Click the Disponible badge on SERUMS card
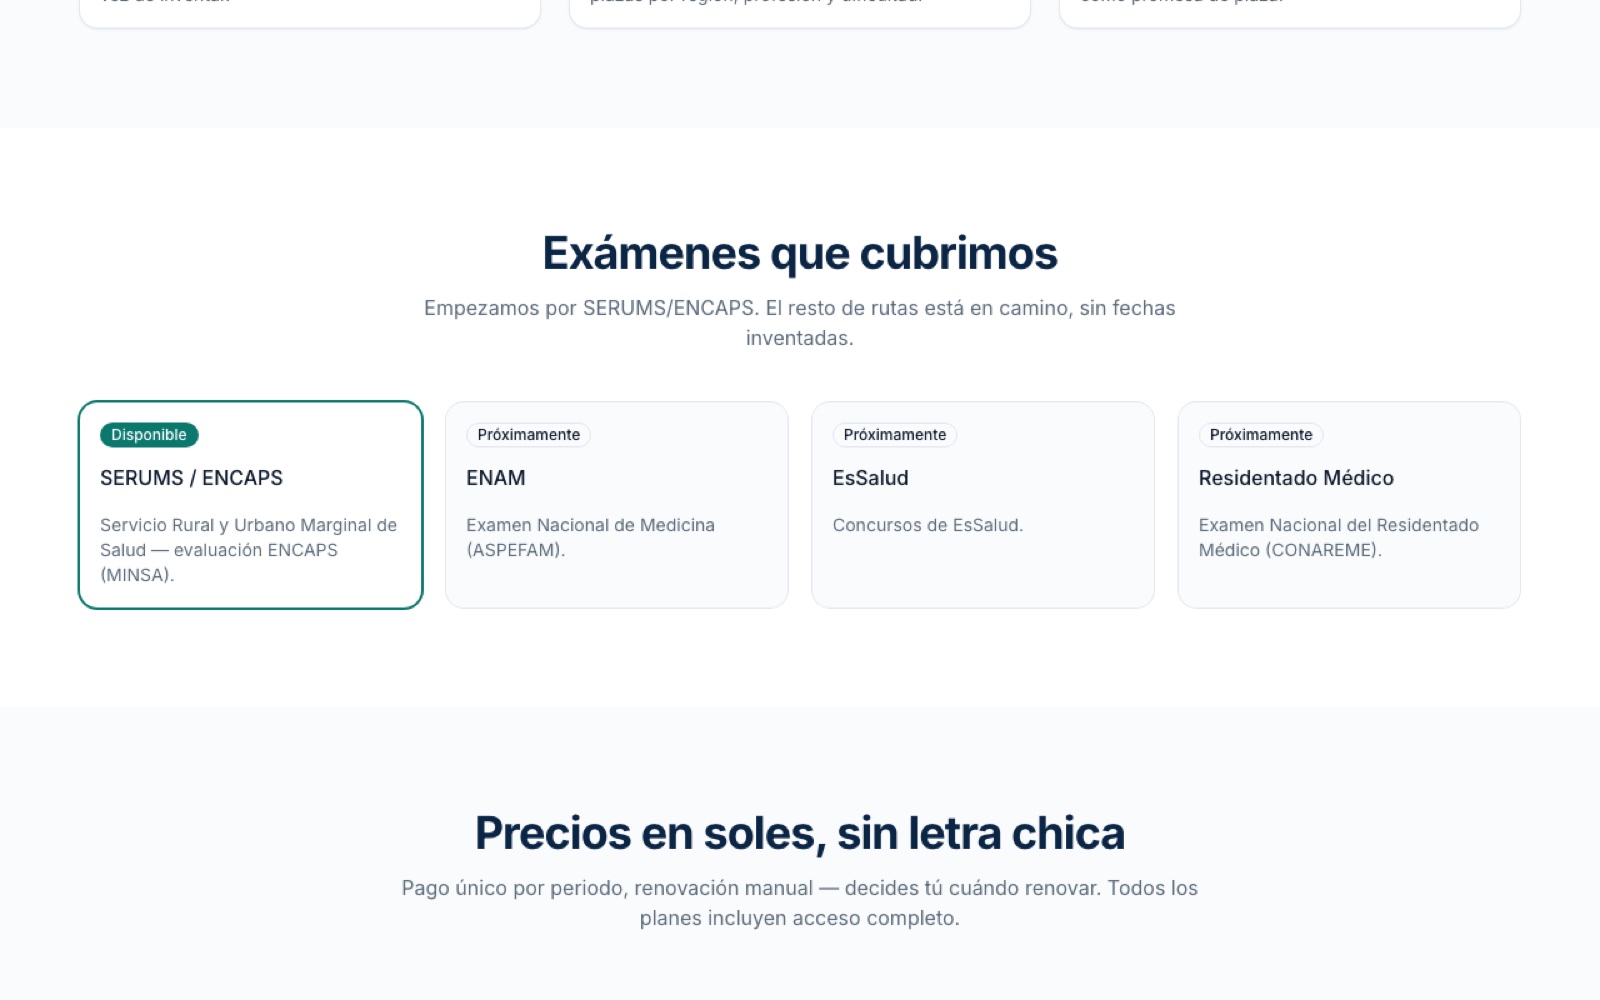Viewport: 1600px width, 1000px height. (149, 435)
